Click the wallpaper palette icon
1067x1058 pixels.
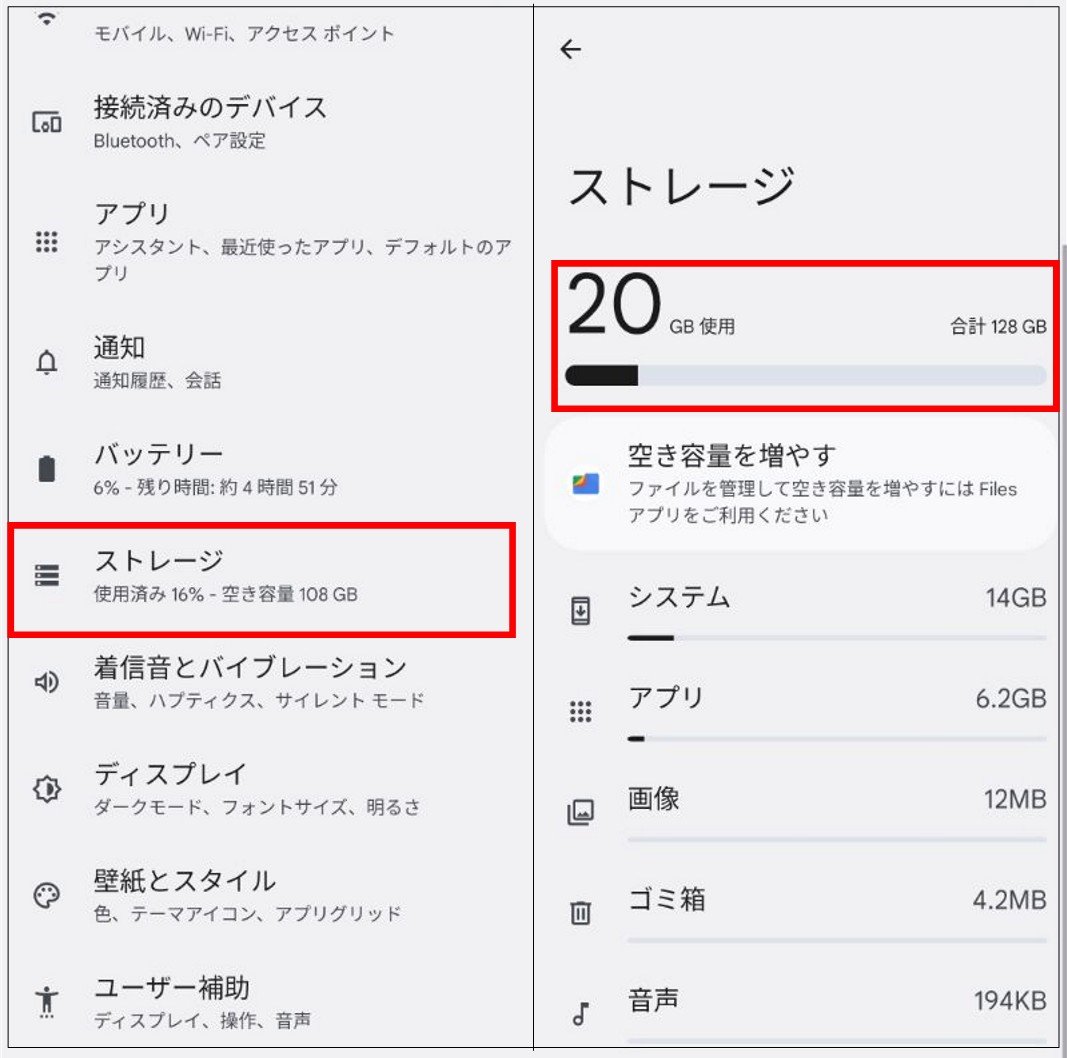pyautogui.click(x=47, y=895)
